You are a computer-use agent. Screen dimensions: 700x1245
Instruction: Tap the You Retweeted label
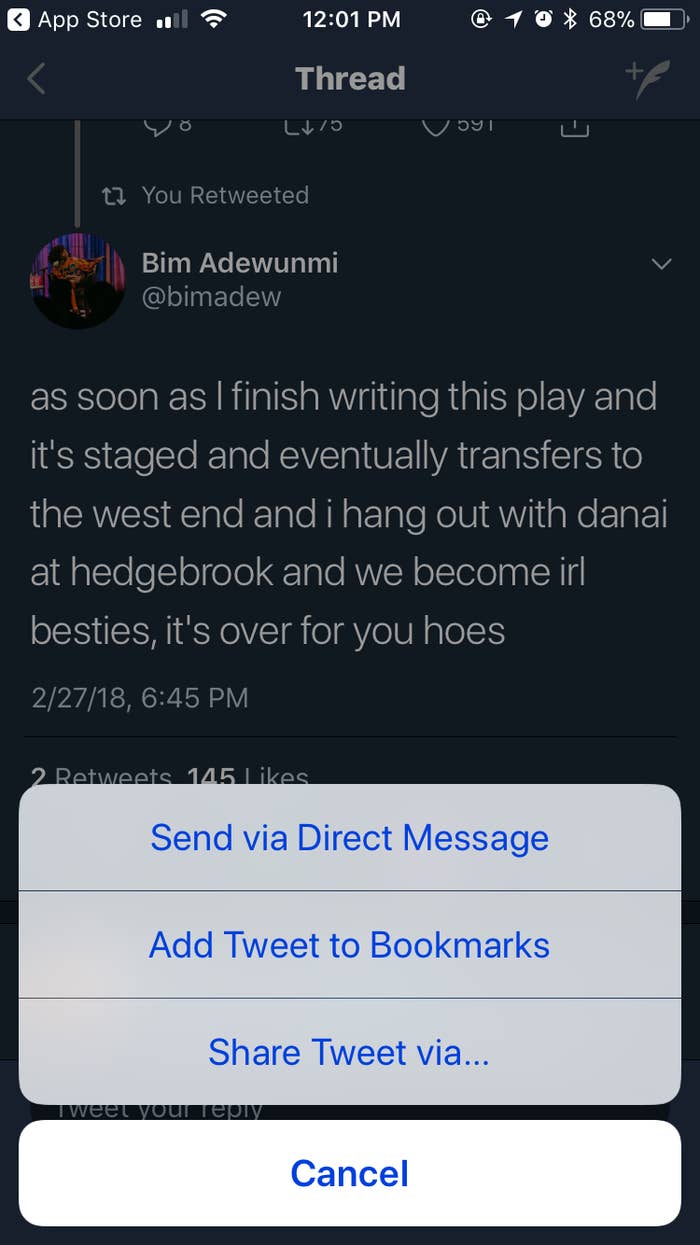(x=225, y=195)
